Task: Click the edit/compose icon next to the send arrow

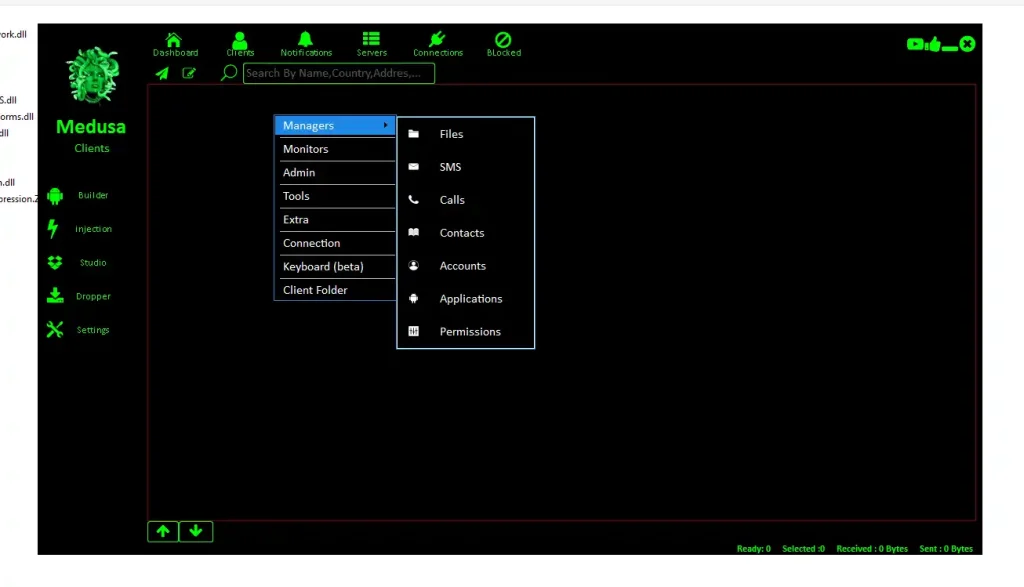Action: 189,73
